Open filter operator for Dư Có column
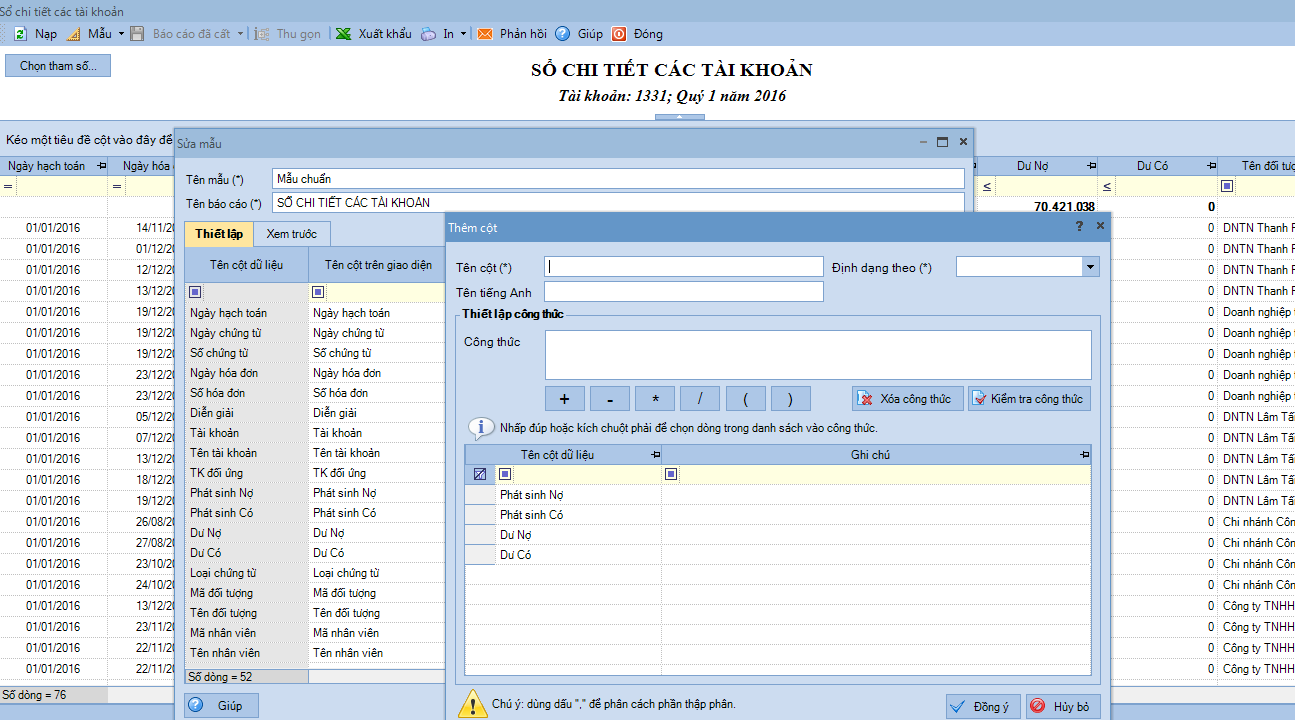The image size is (1295, 720). tap(1107, 186)
